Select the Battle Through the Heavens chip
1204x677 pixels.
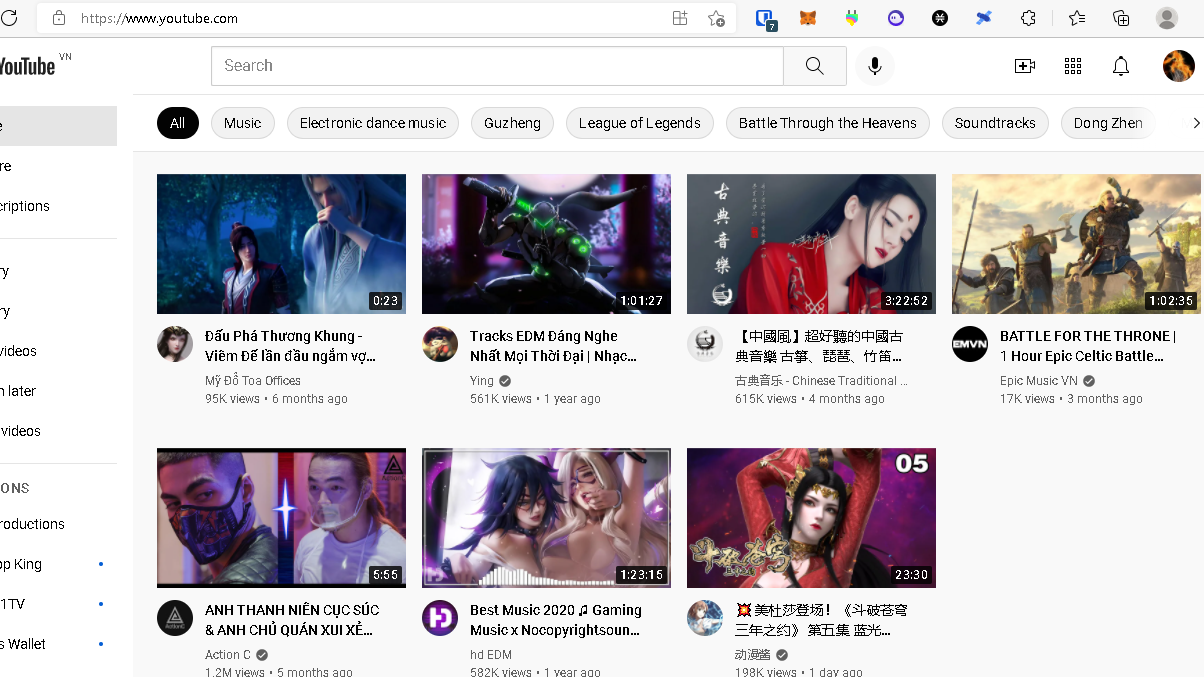pyautogui.click(x=828, y=123)
